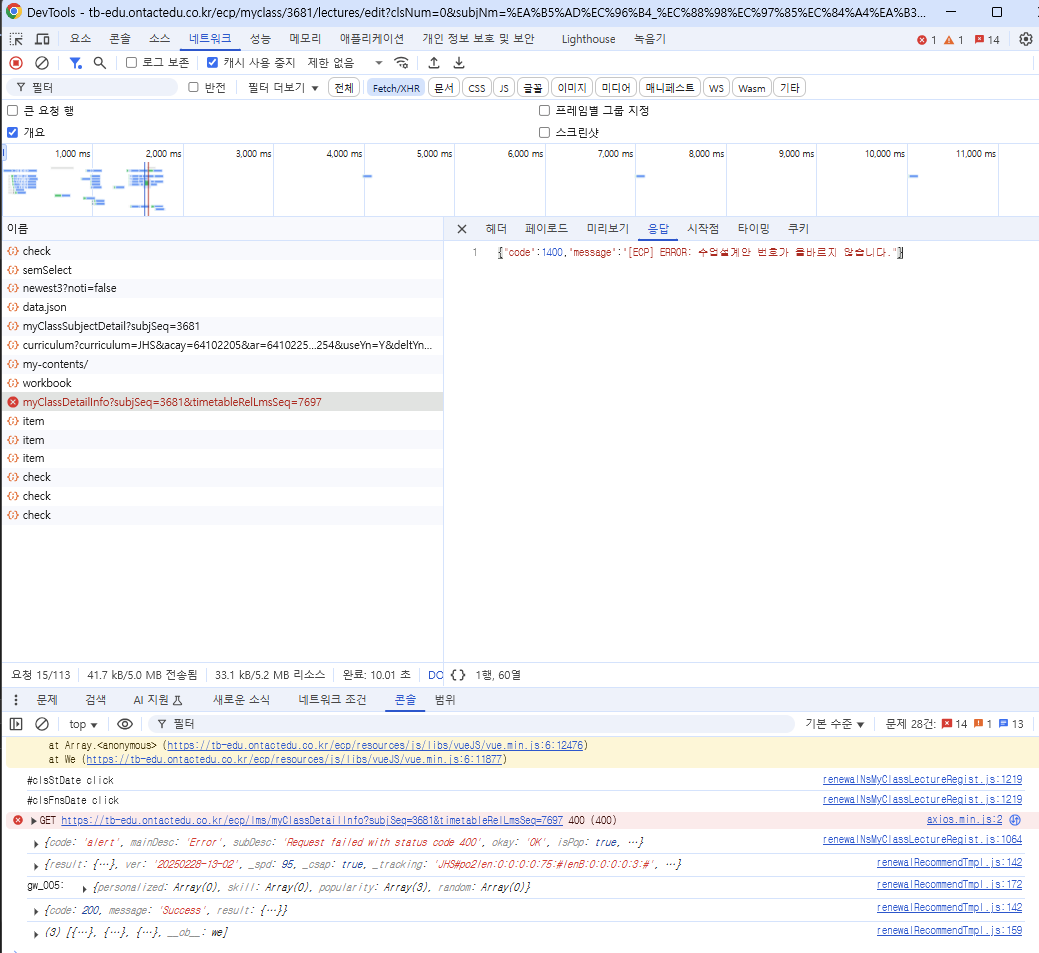Open DevTools settings gear

[1025, 39]
